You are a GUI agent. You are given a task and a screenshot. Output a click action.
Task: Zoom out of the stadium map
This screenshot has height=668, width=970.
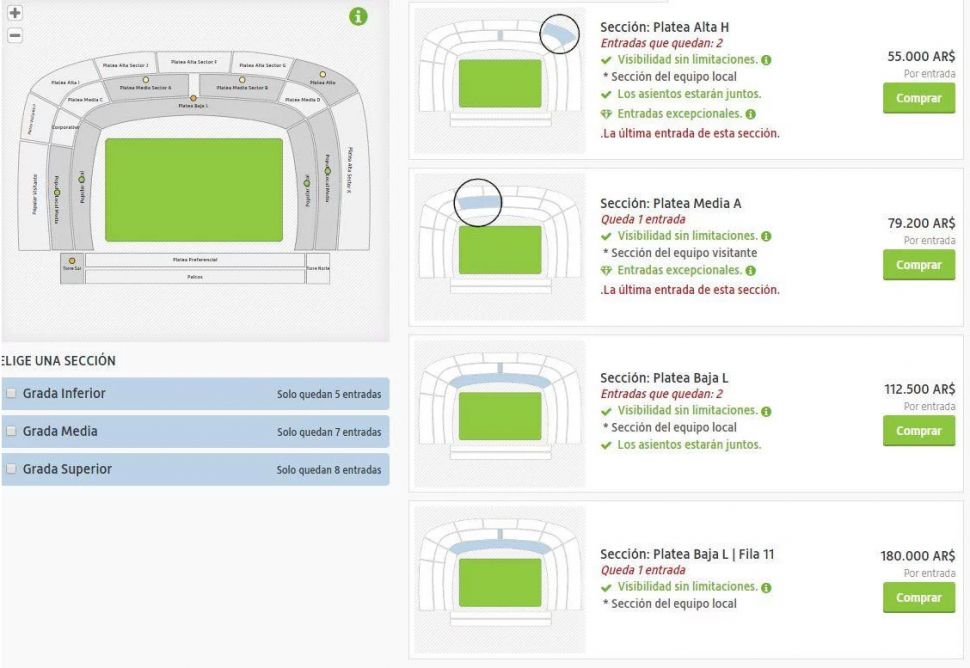tap(14, 35)
